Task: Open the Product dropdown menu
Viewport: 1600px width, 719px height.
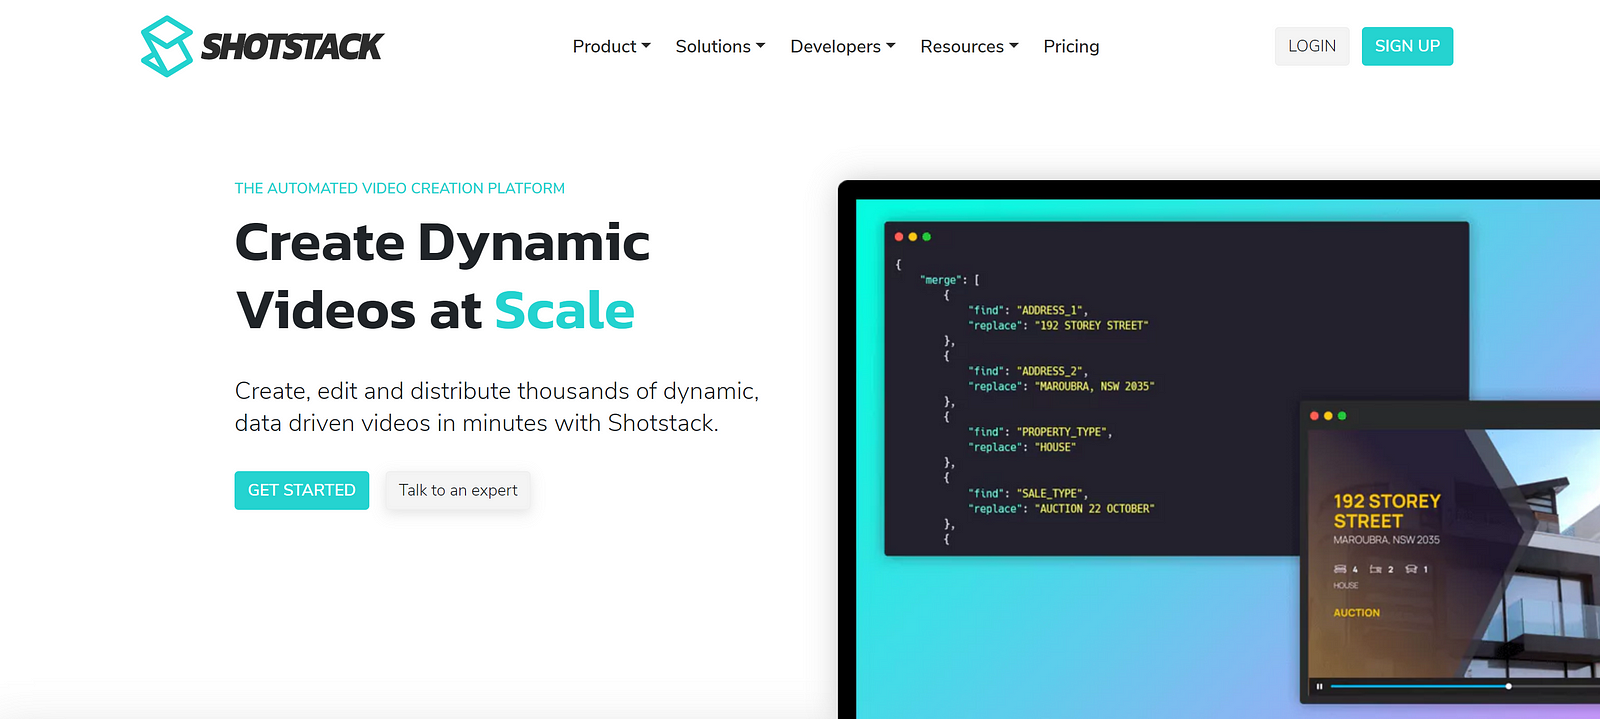Action: click(611, 46)
